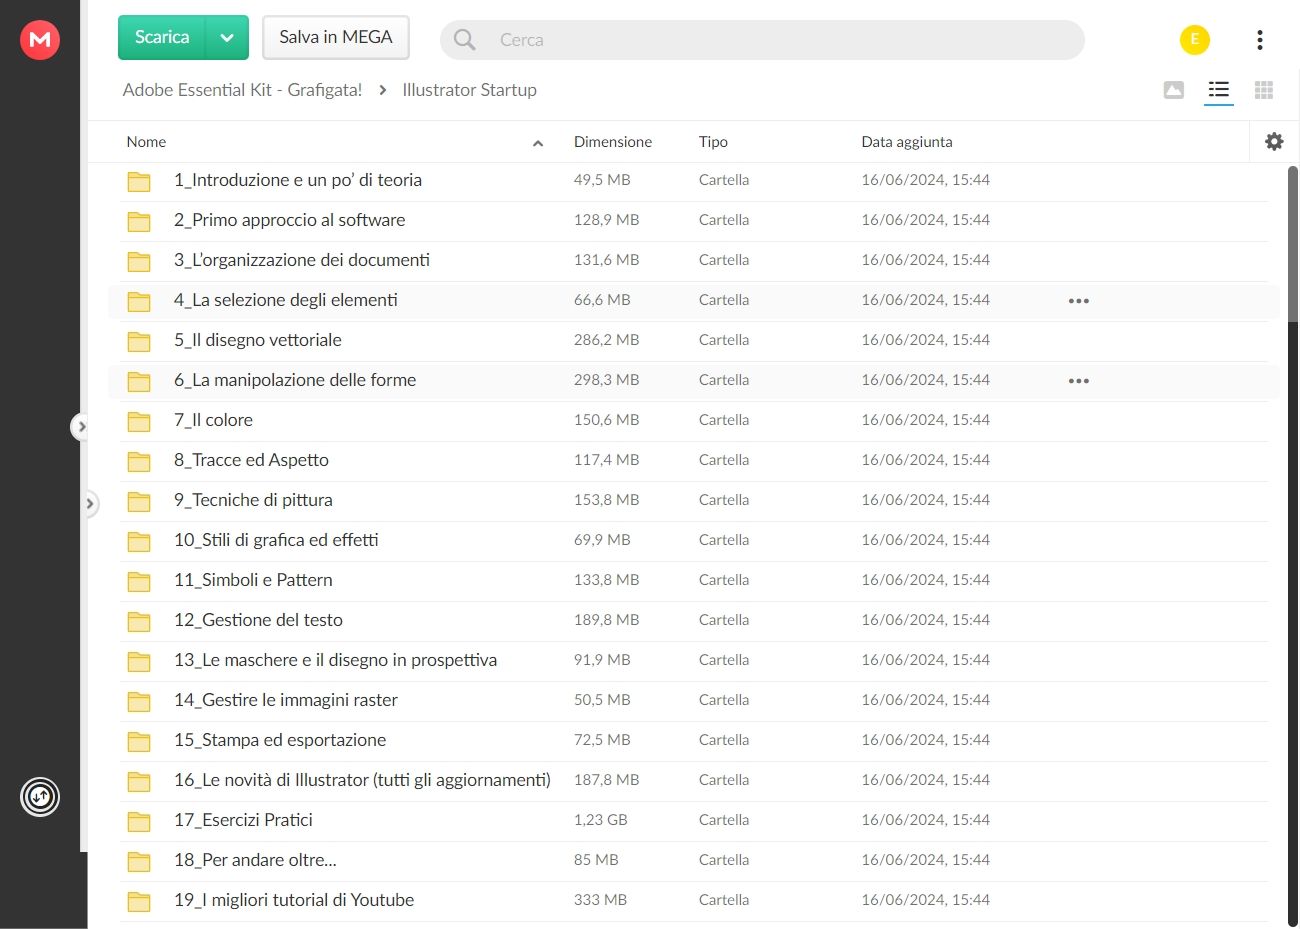
Task: Click folder icon of 18_Per andare oltre...
Action: (x=139, y=861)
